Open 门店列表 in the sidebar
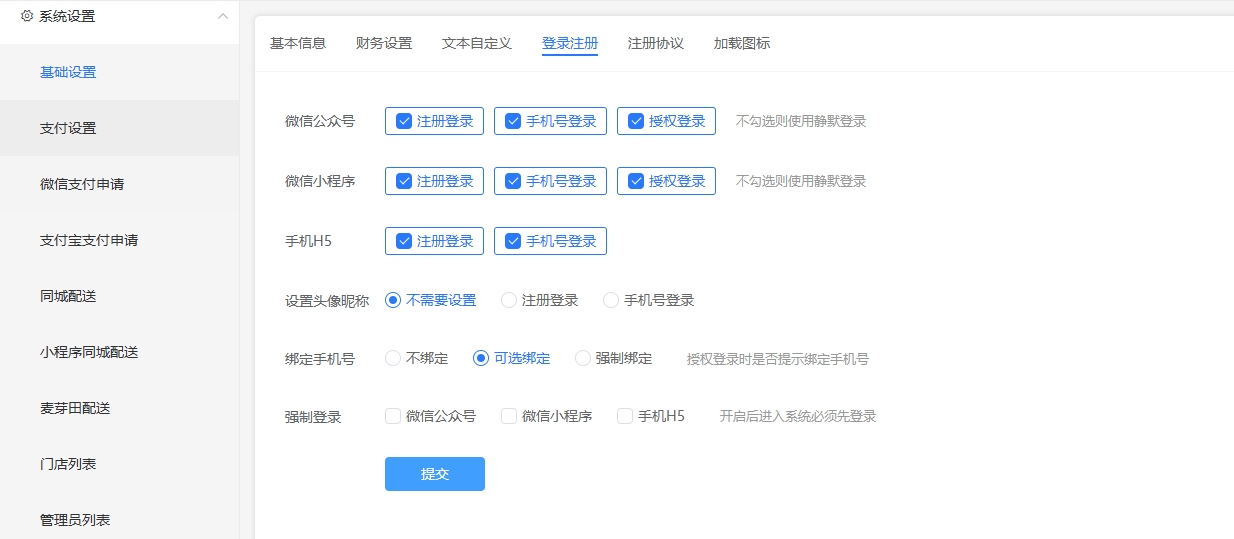 (x=68, y=464)
